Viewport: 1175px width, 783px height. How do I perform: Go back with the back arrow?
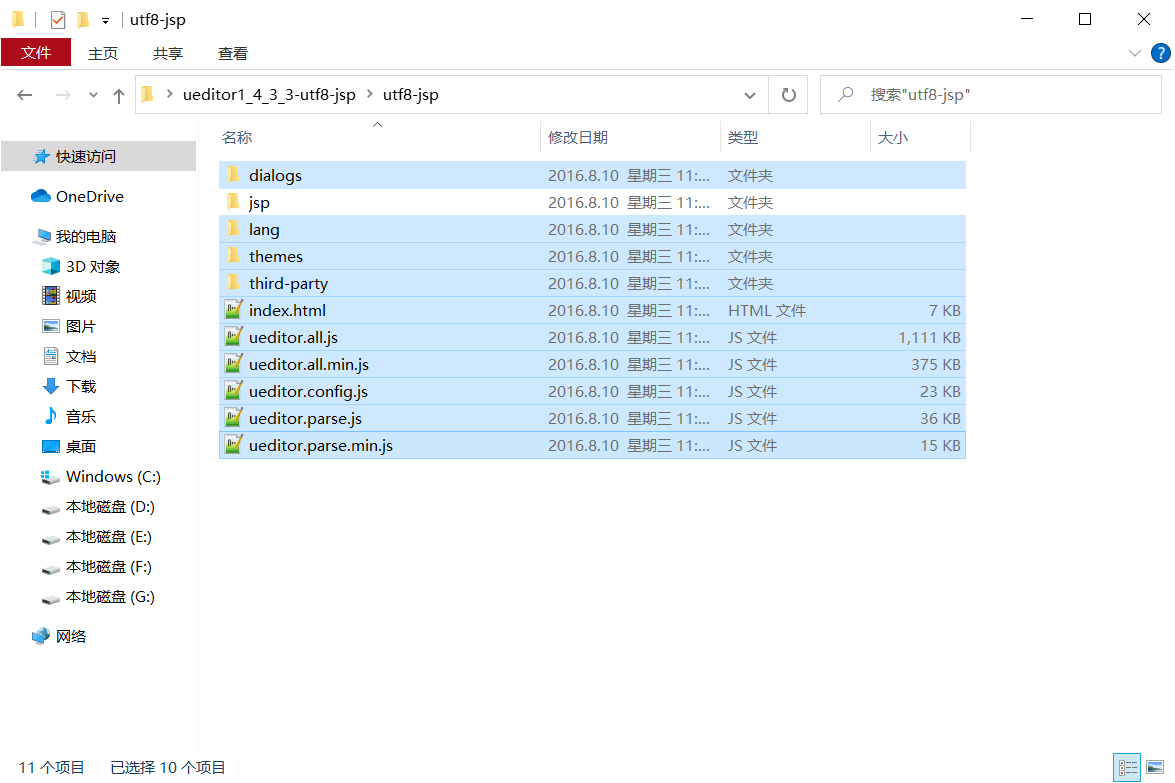[25, 94]
